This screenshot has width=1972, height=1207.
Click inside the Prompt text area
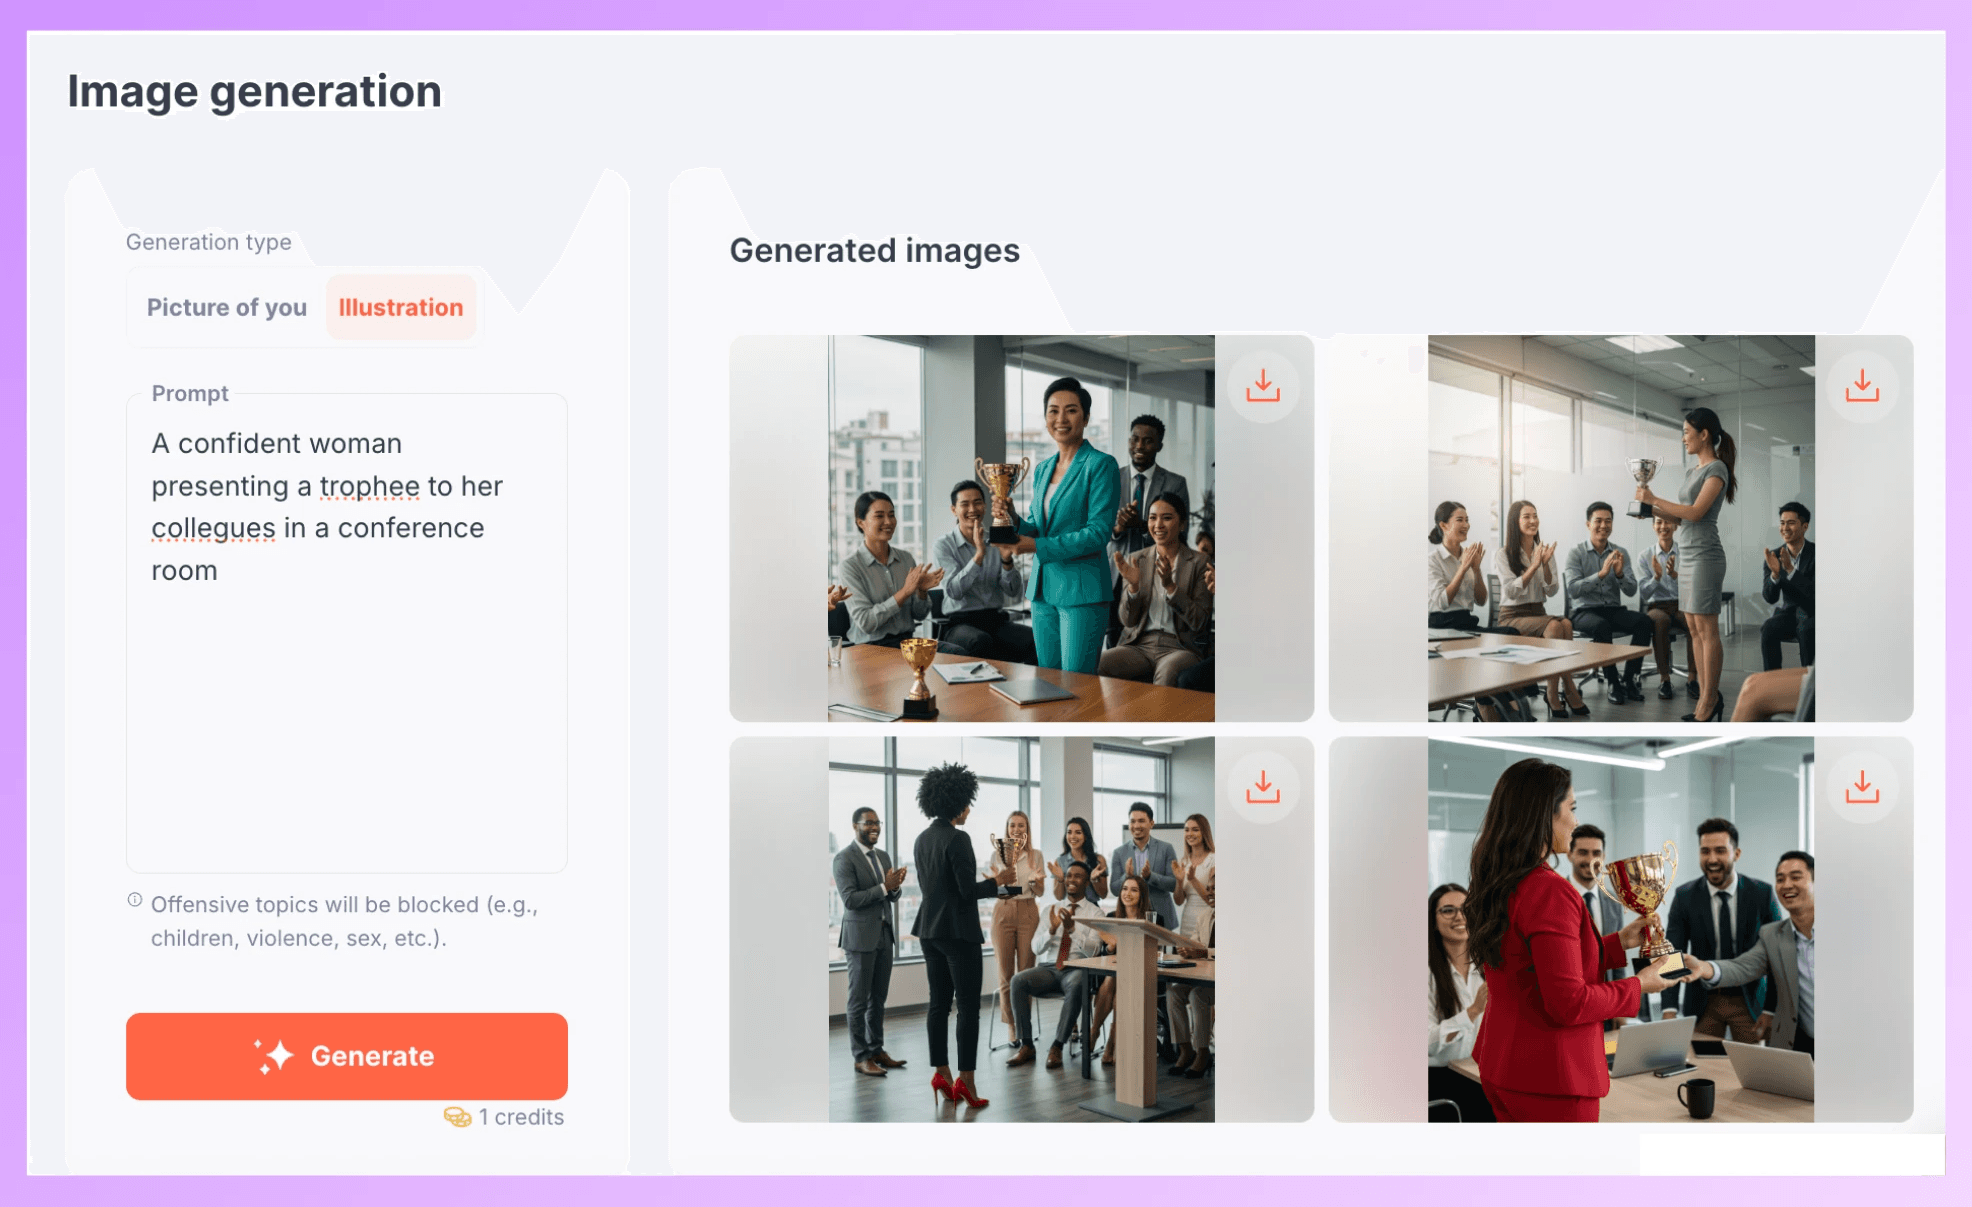347,633
